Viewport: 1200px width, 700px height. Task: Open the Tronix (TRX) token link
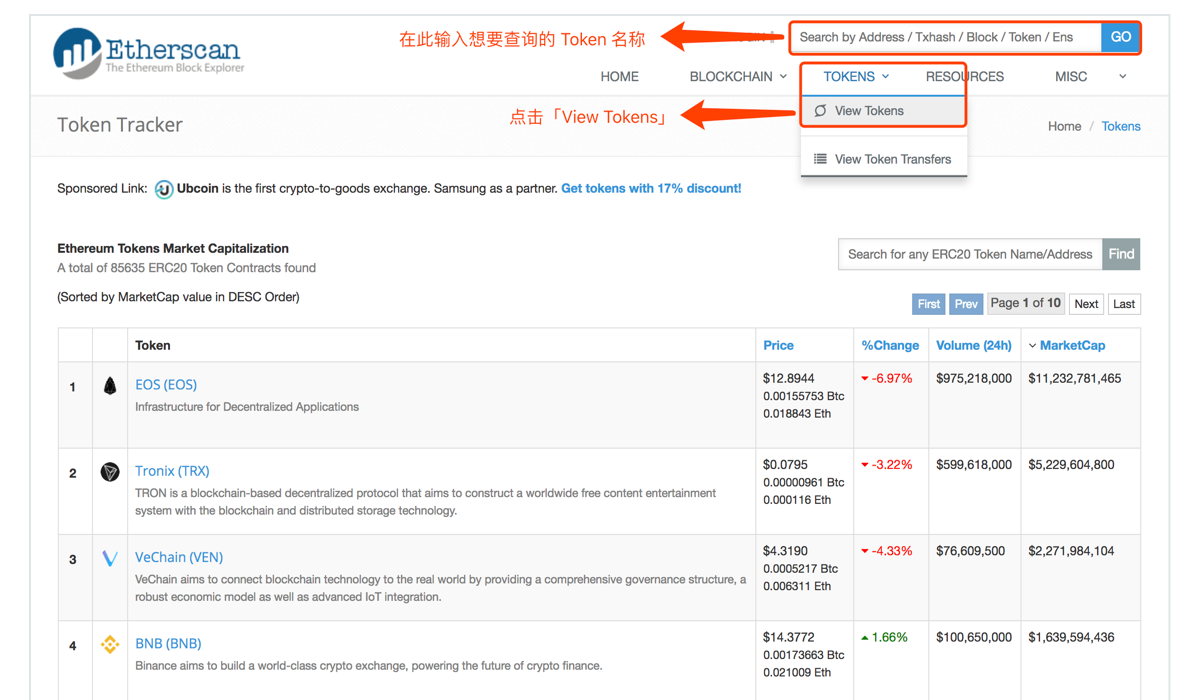(172, 471)
